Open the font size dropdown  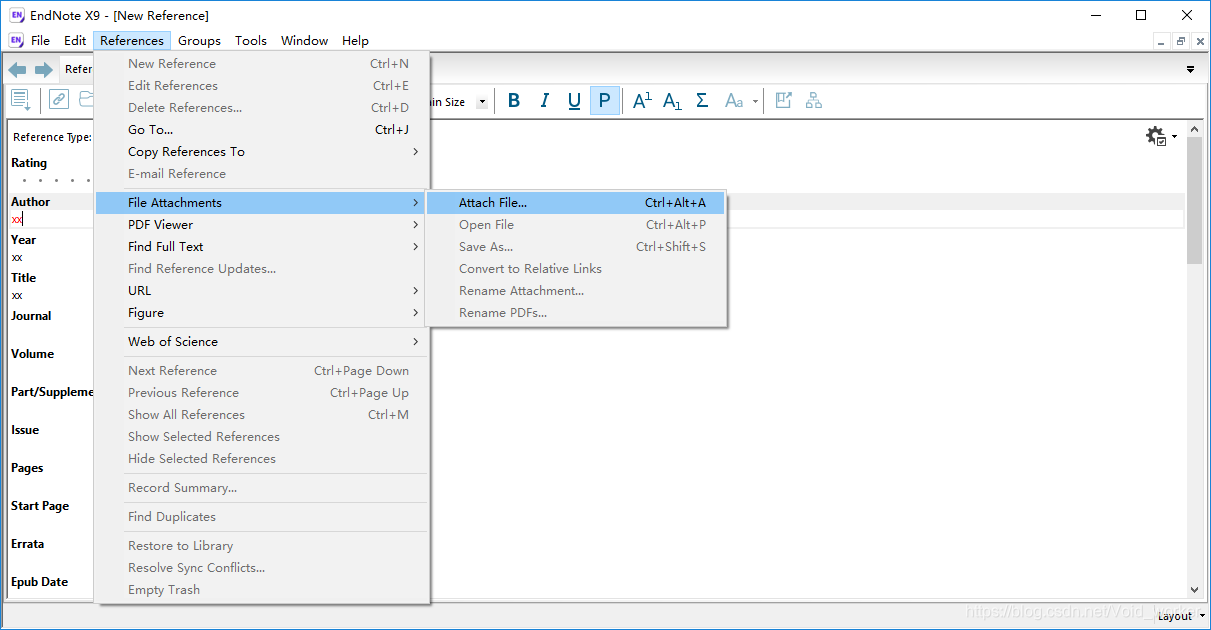482,102
